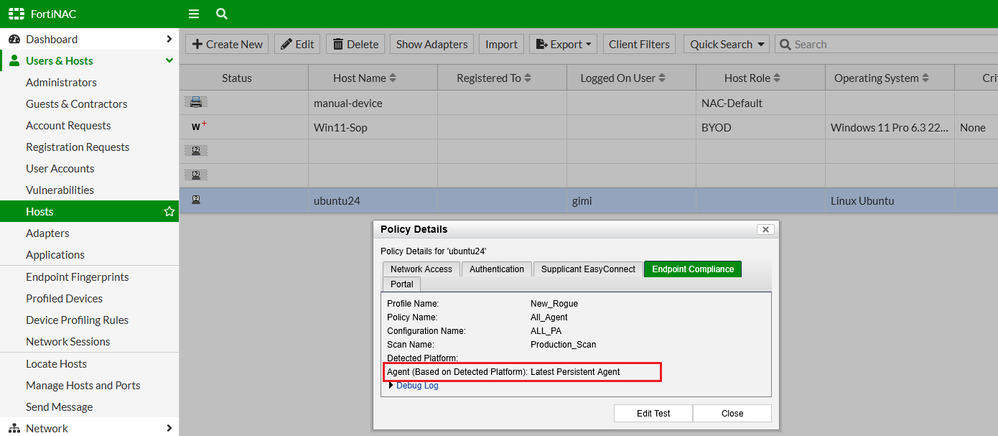Image resolution: width=998 pixels, height=436 pixels.
Task: Open the Supplicant EasyConnect tab
Action: tap(587, 269)
